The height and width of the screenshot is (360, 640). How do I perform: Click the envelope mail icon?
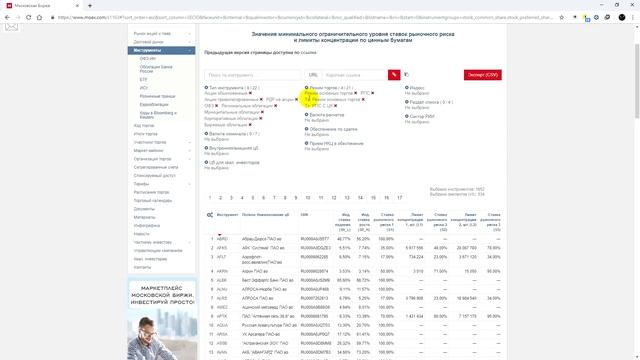pos(11,27)
